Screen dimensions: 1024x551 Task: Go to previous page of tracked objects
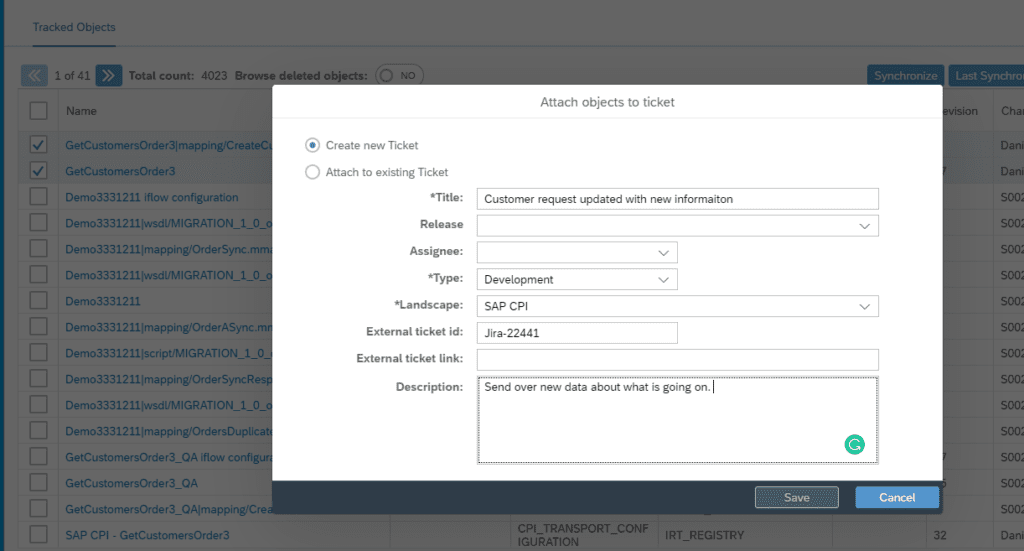pos(34,76)
